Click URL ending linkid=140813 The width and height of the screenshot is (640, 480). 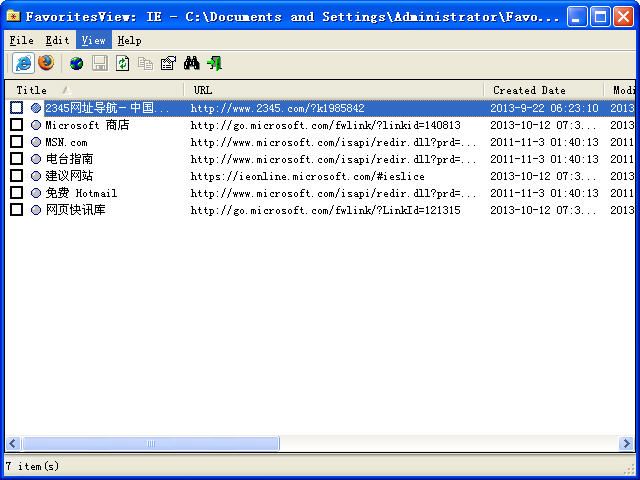click(326, 125)
